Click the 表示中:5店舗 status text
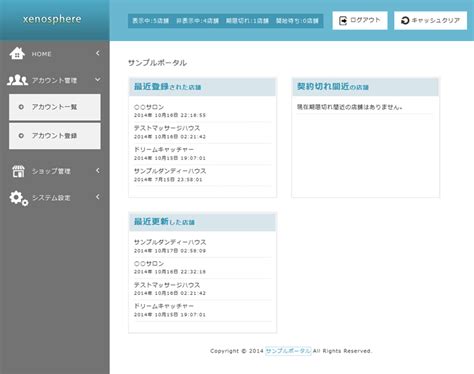Image resolution: width=474 pixels, height=374 pixels. click(x=151, y=21)
